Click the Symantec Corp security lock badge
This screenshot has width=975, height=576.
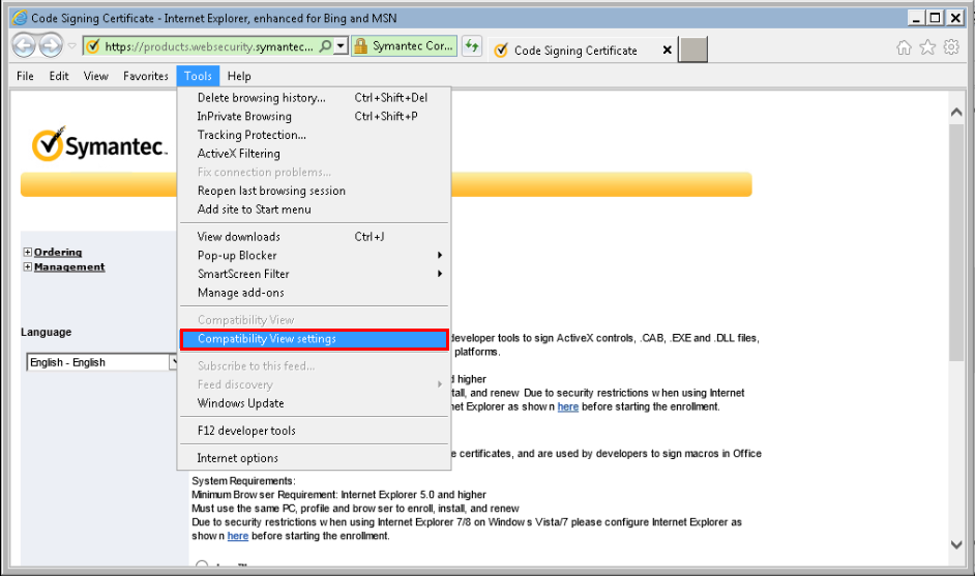404,46
